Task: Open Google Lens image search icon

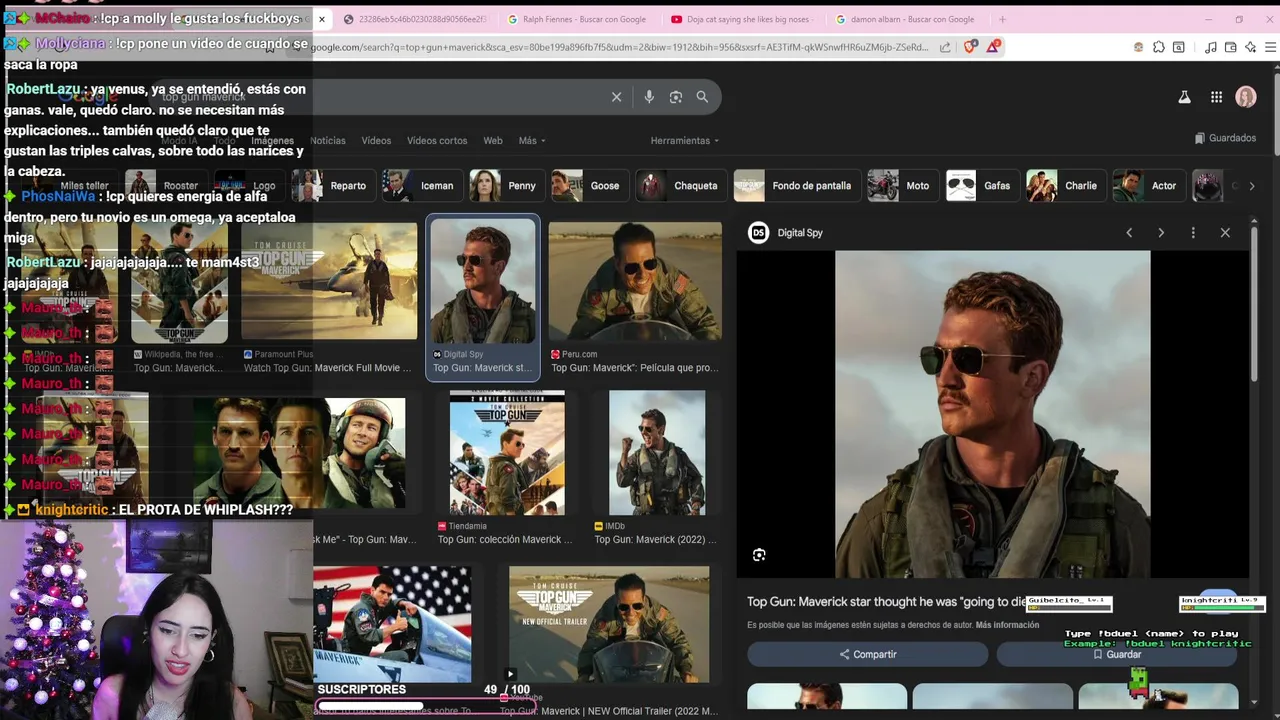Action: [676, 97]
